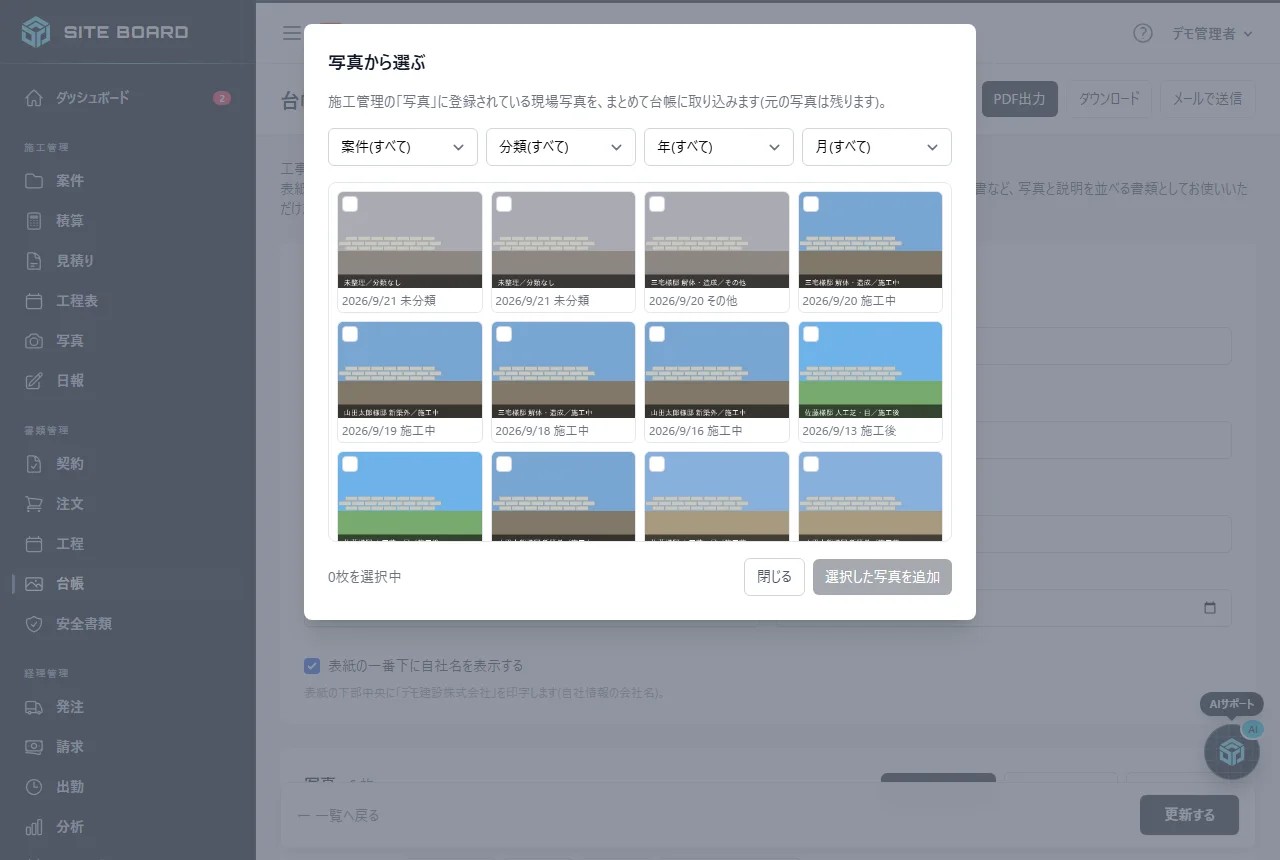
Task: Click the 安全書類 shield icon
Action: [34, 624]
